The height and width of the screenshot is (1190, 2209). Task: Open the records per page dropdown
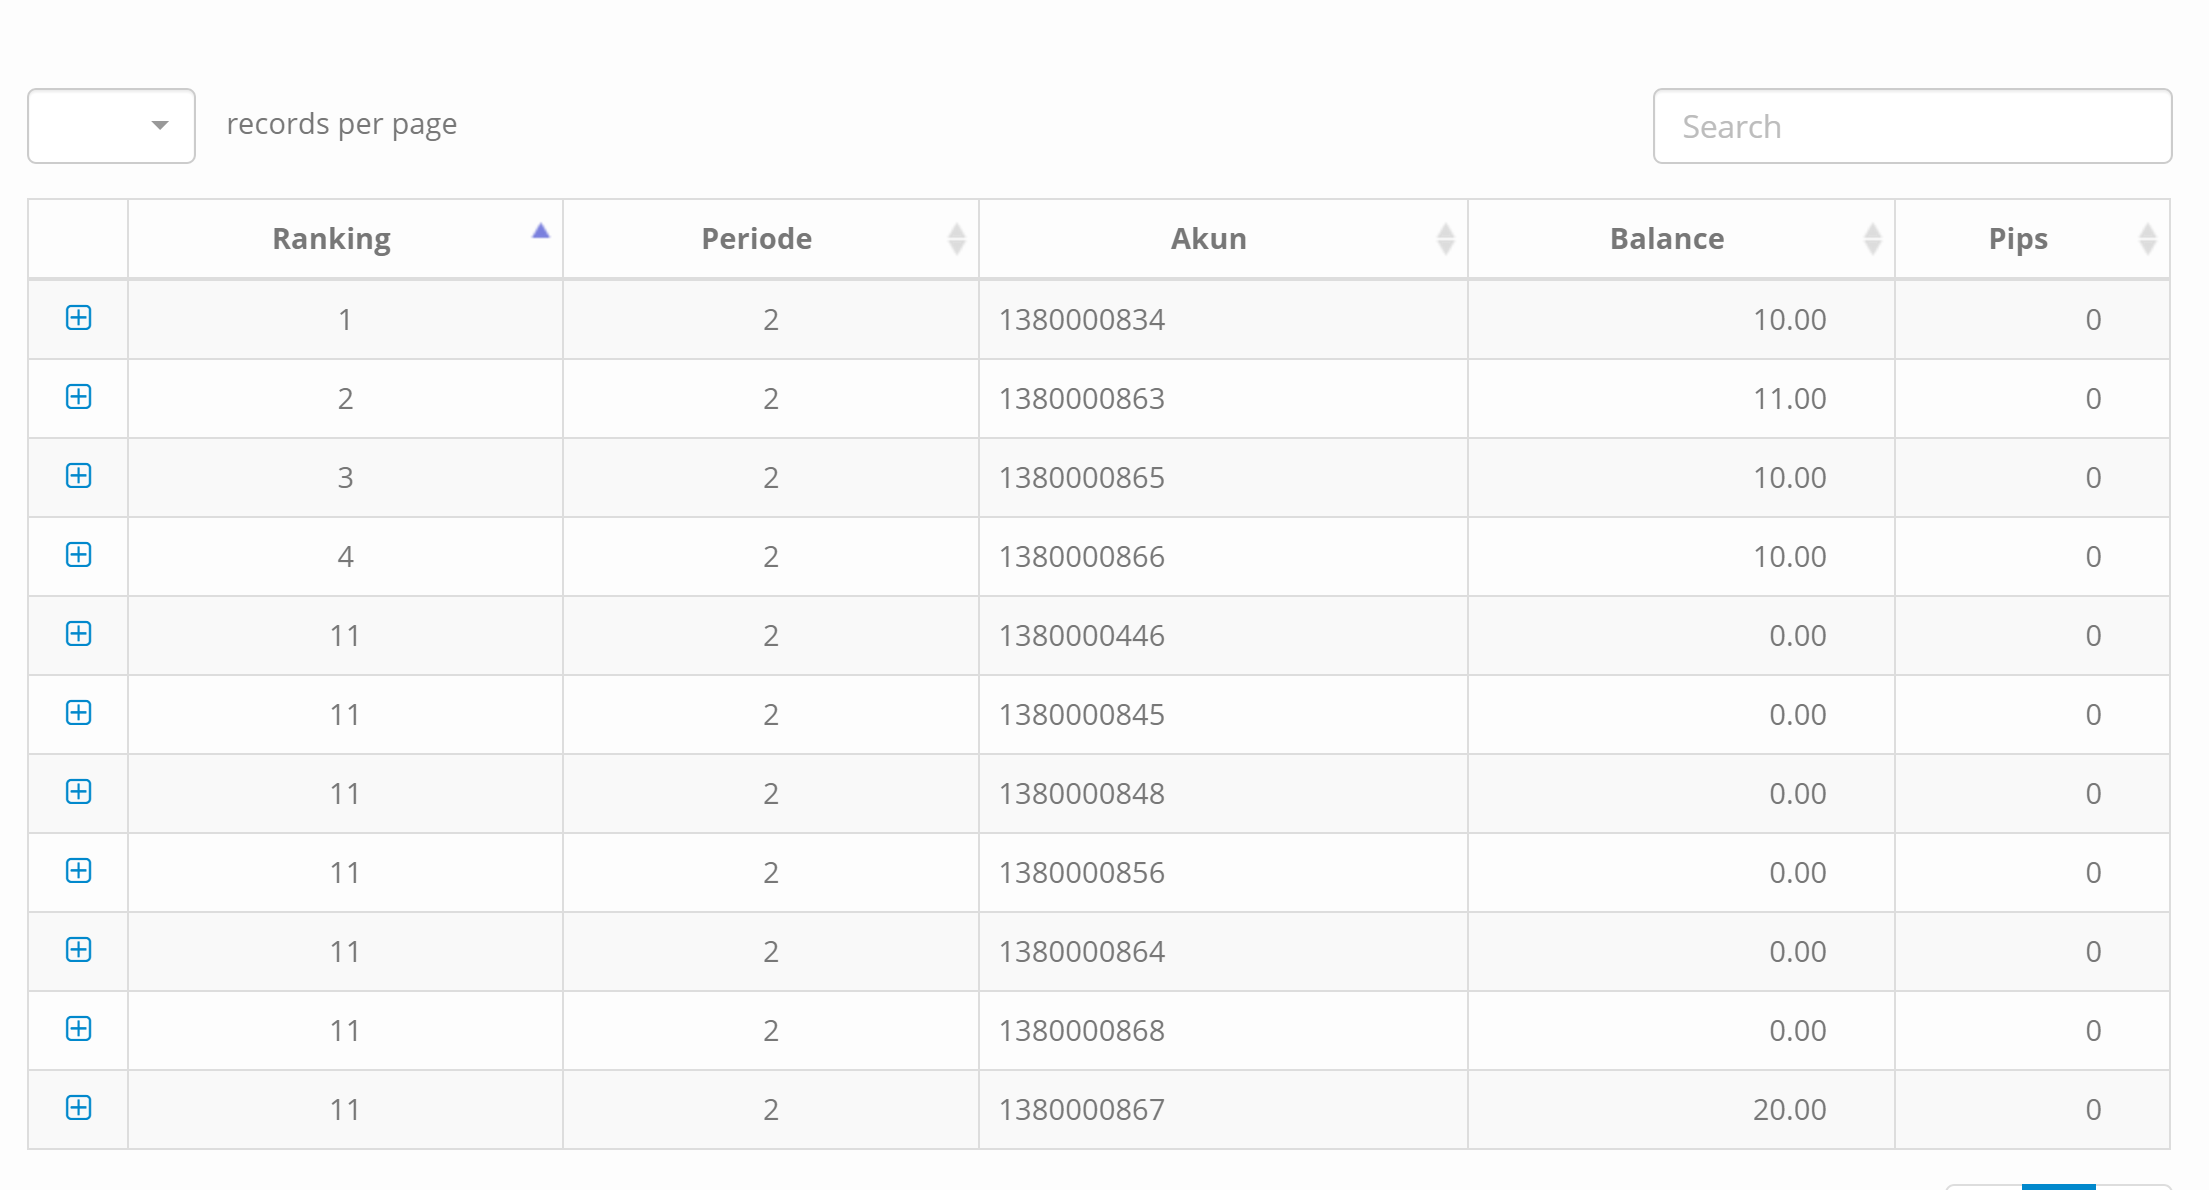coord(111,126)
